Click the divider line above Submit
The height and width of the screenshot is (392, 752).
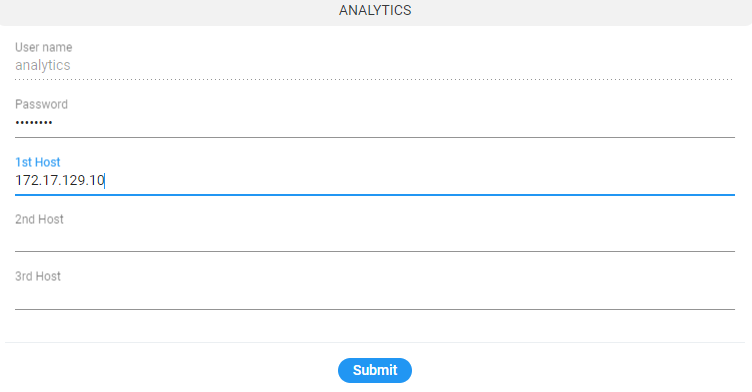(x=375, y=343)
